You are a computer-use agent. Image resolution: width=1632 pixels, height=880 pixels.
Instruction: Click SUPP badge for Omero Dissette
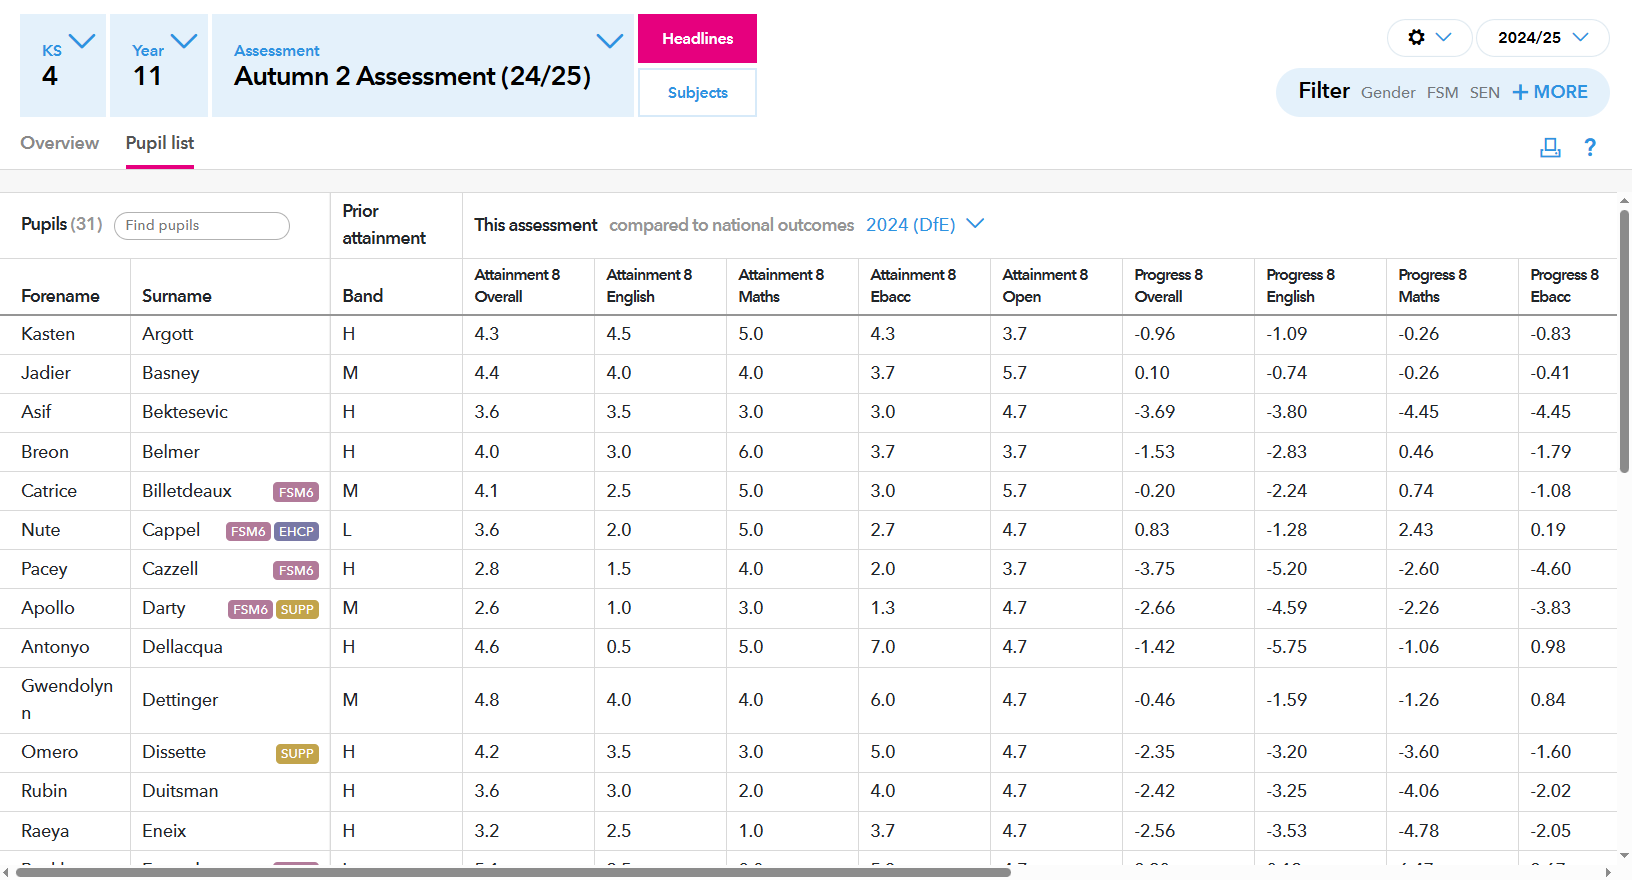coord(297,753)
